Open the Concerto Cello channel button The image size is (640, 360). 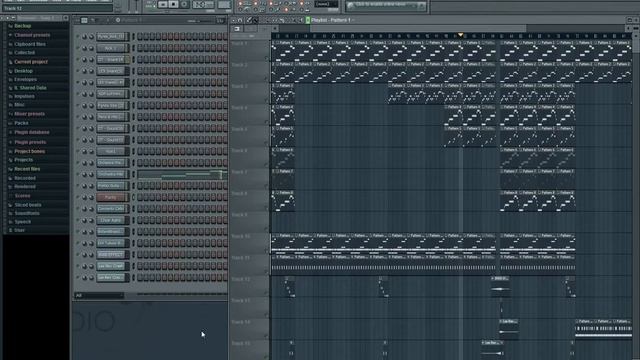[x=111, y=209]
